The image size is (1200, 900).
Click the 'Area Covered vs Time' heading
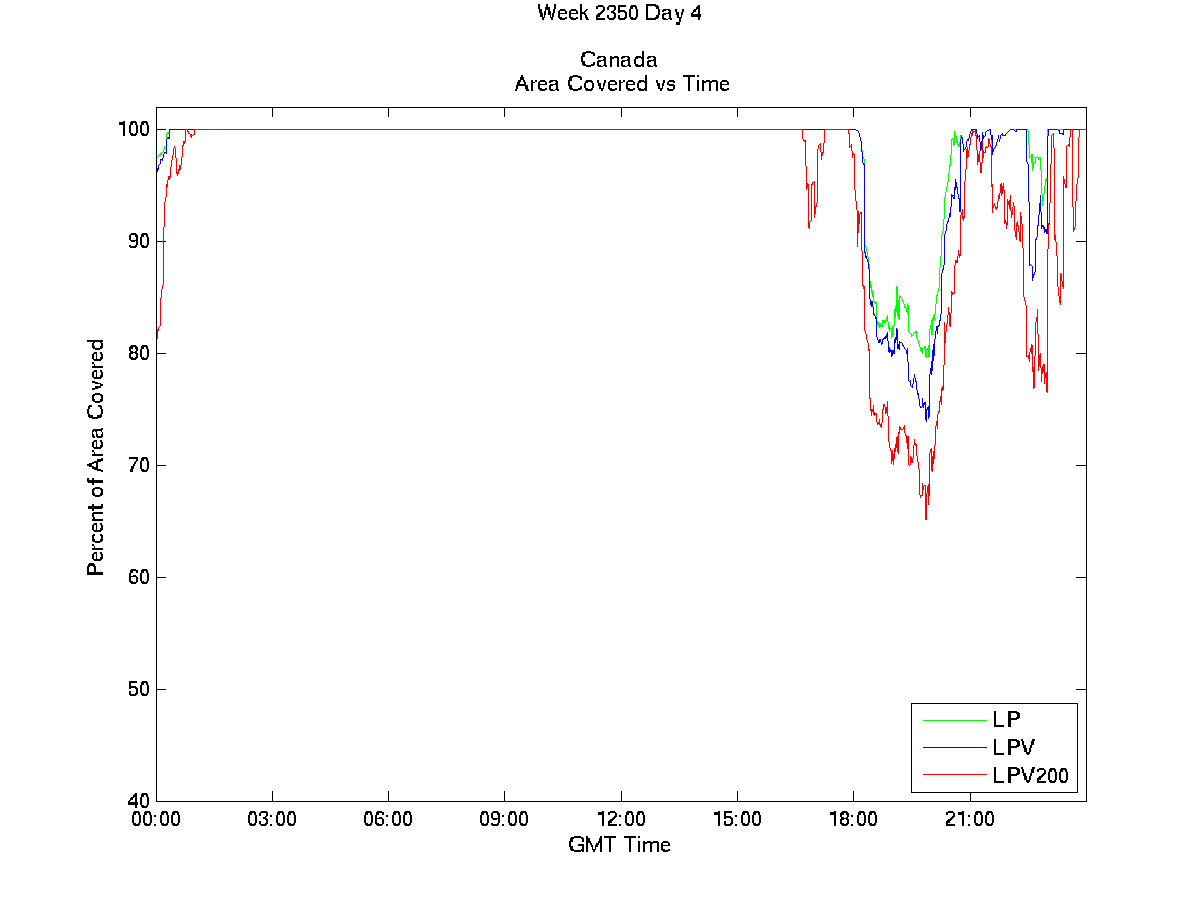click(x=622, y=84)
